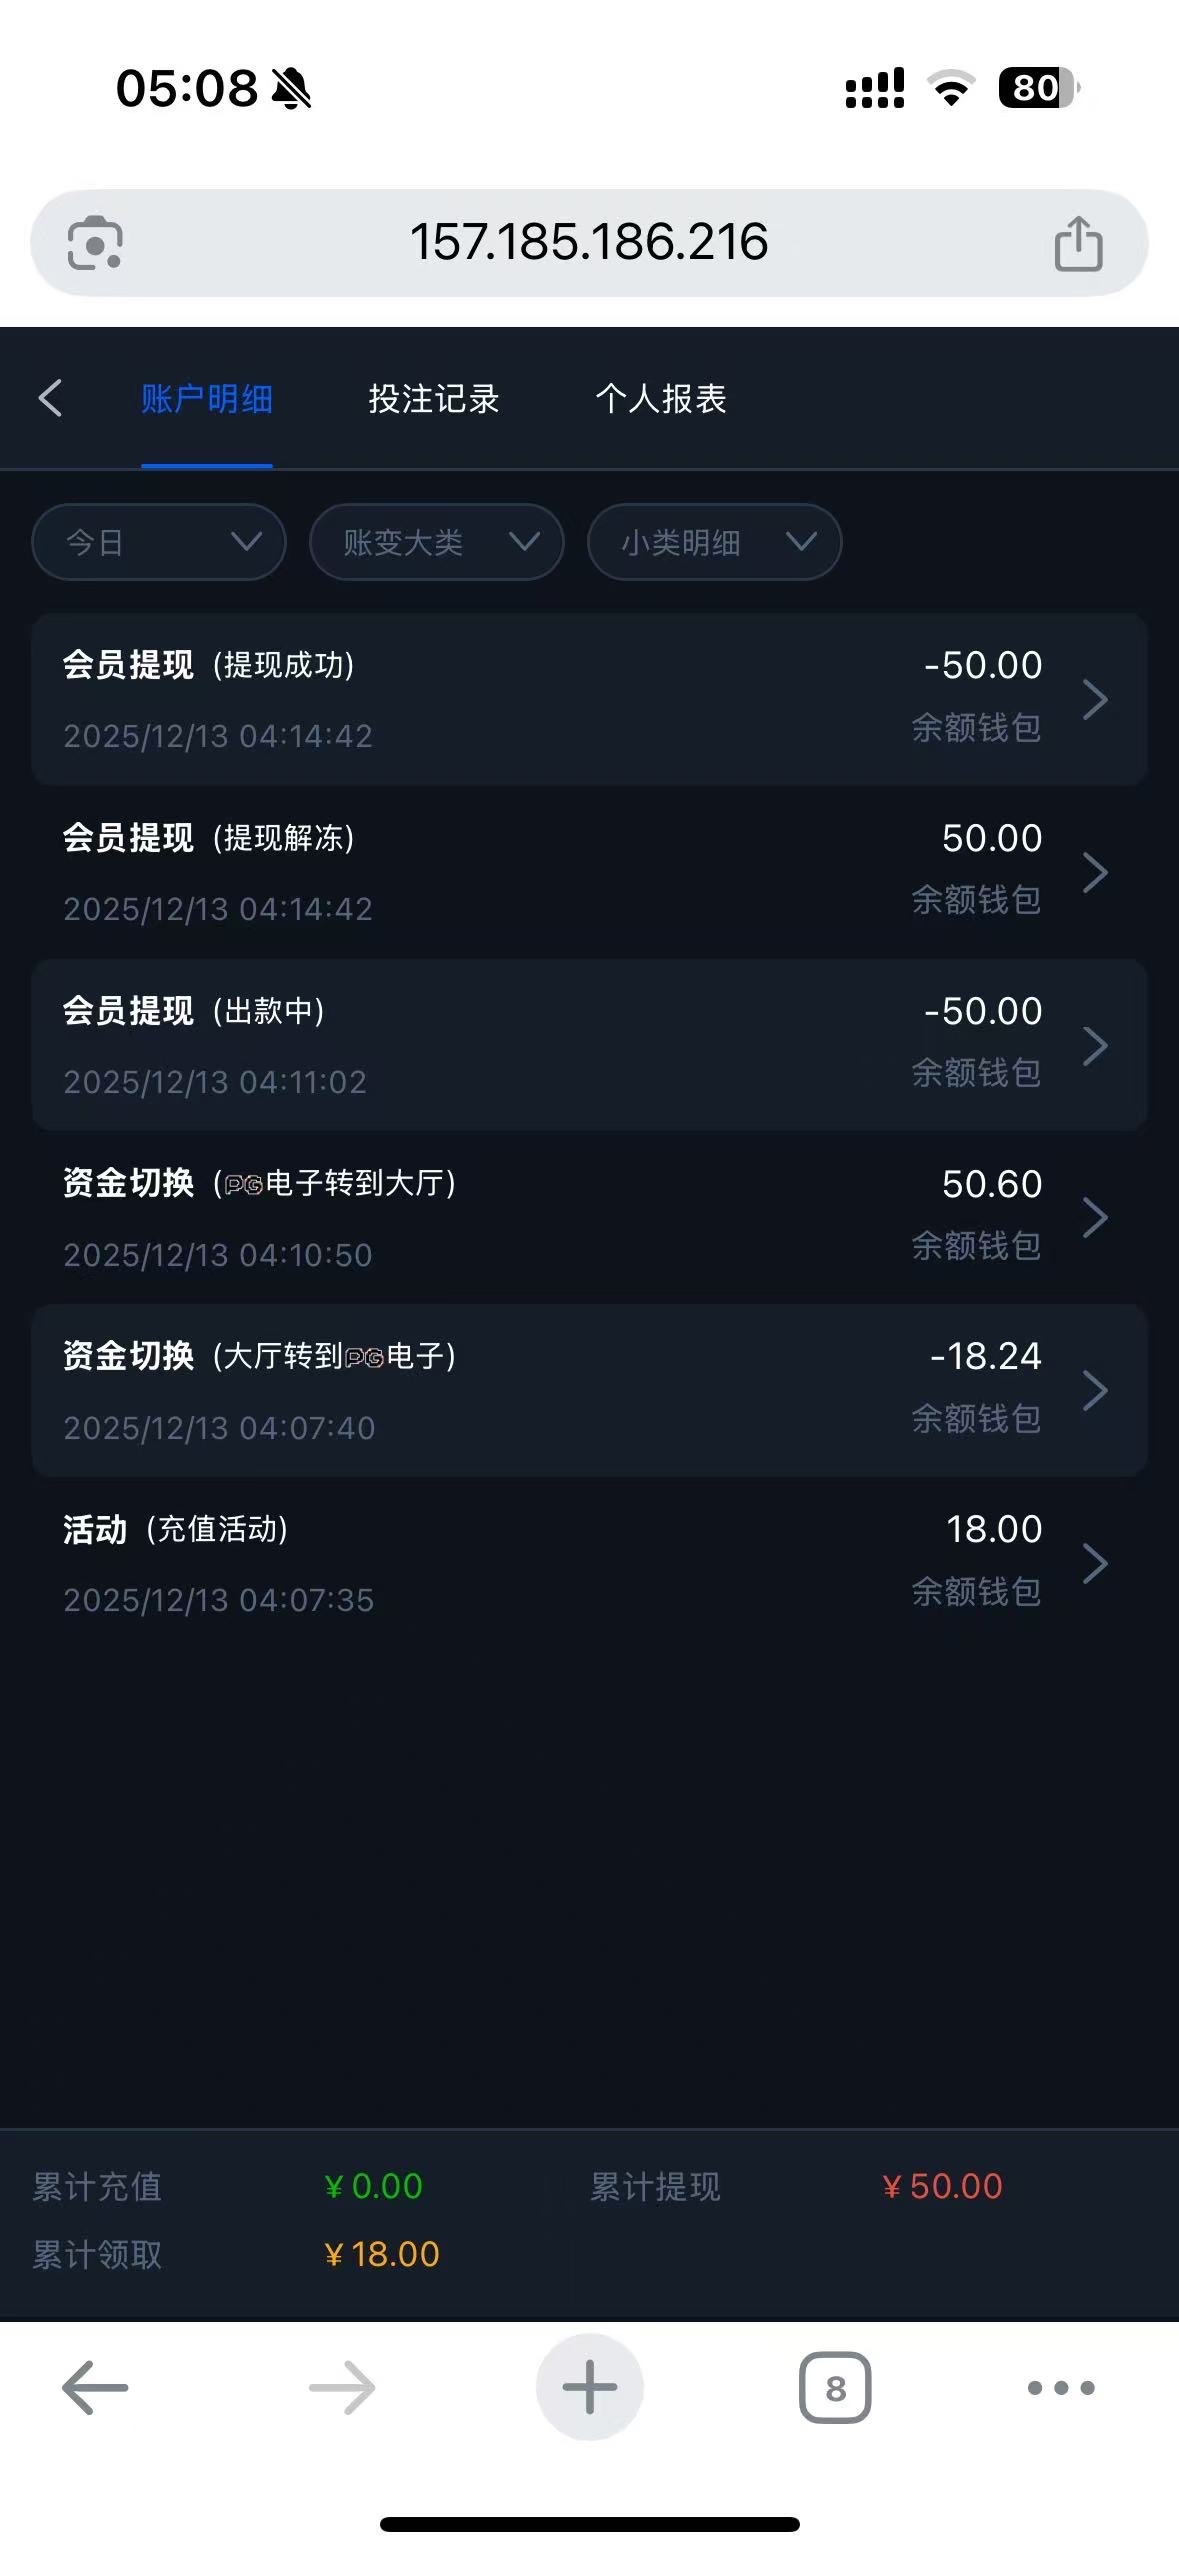The image size is (1179, 2556).
Task: Switch to the 投注记录 tab
Action: 433,399
